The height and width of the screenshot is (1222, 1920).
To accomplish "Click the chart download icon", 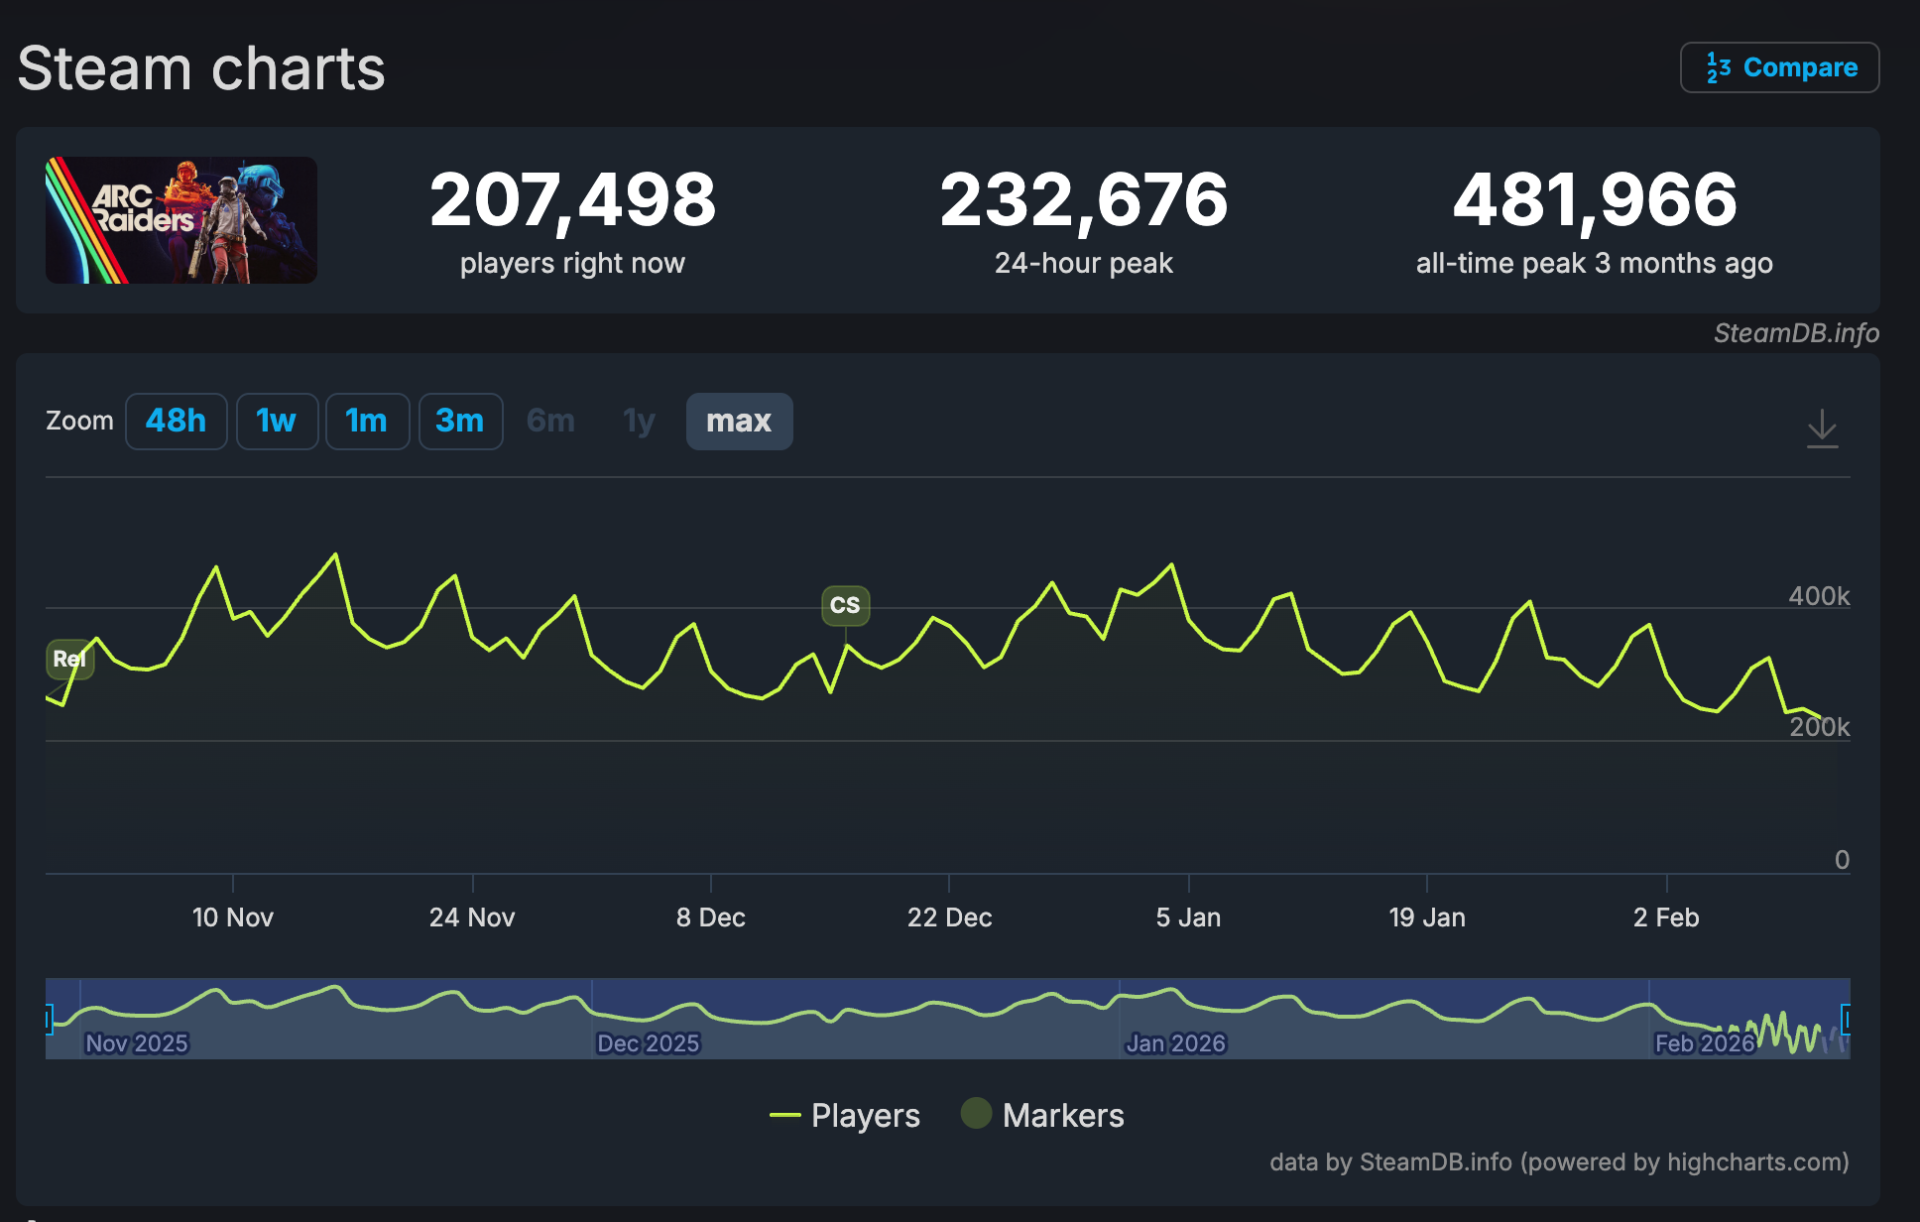I will (1822, 429).
